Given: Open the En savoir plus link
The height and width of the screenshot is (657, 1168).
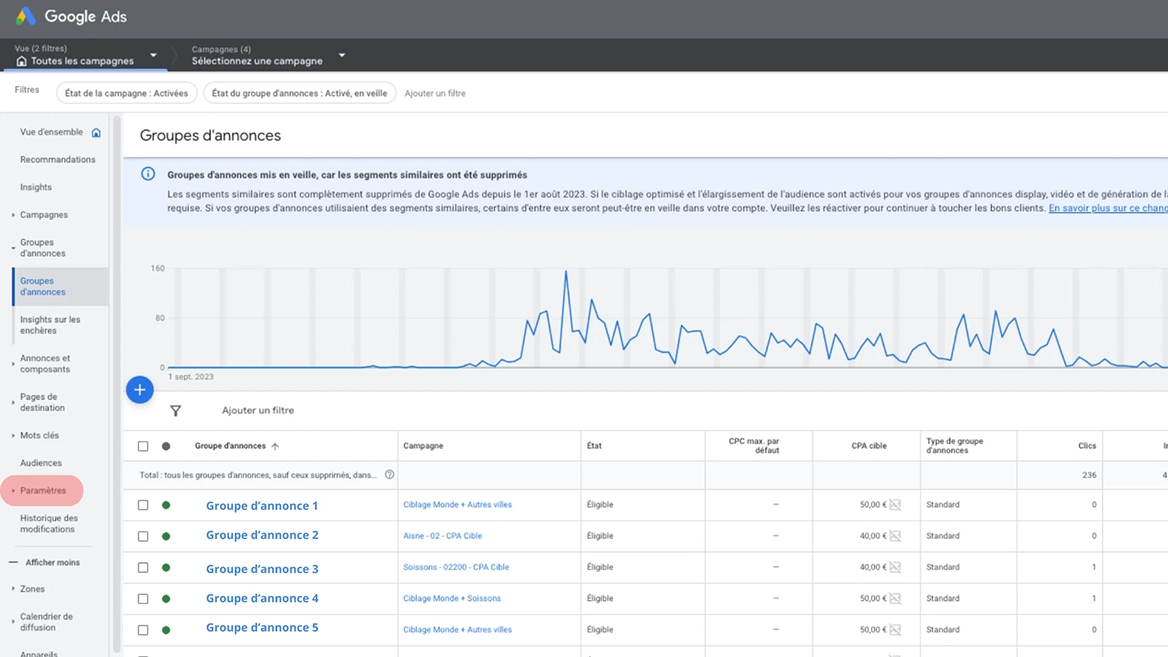Looking at the screenshot, I should point(1108,208).
